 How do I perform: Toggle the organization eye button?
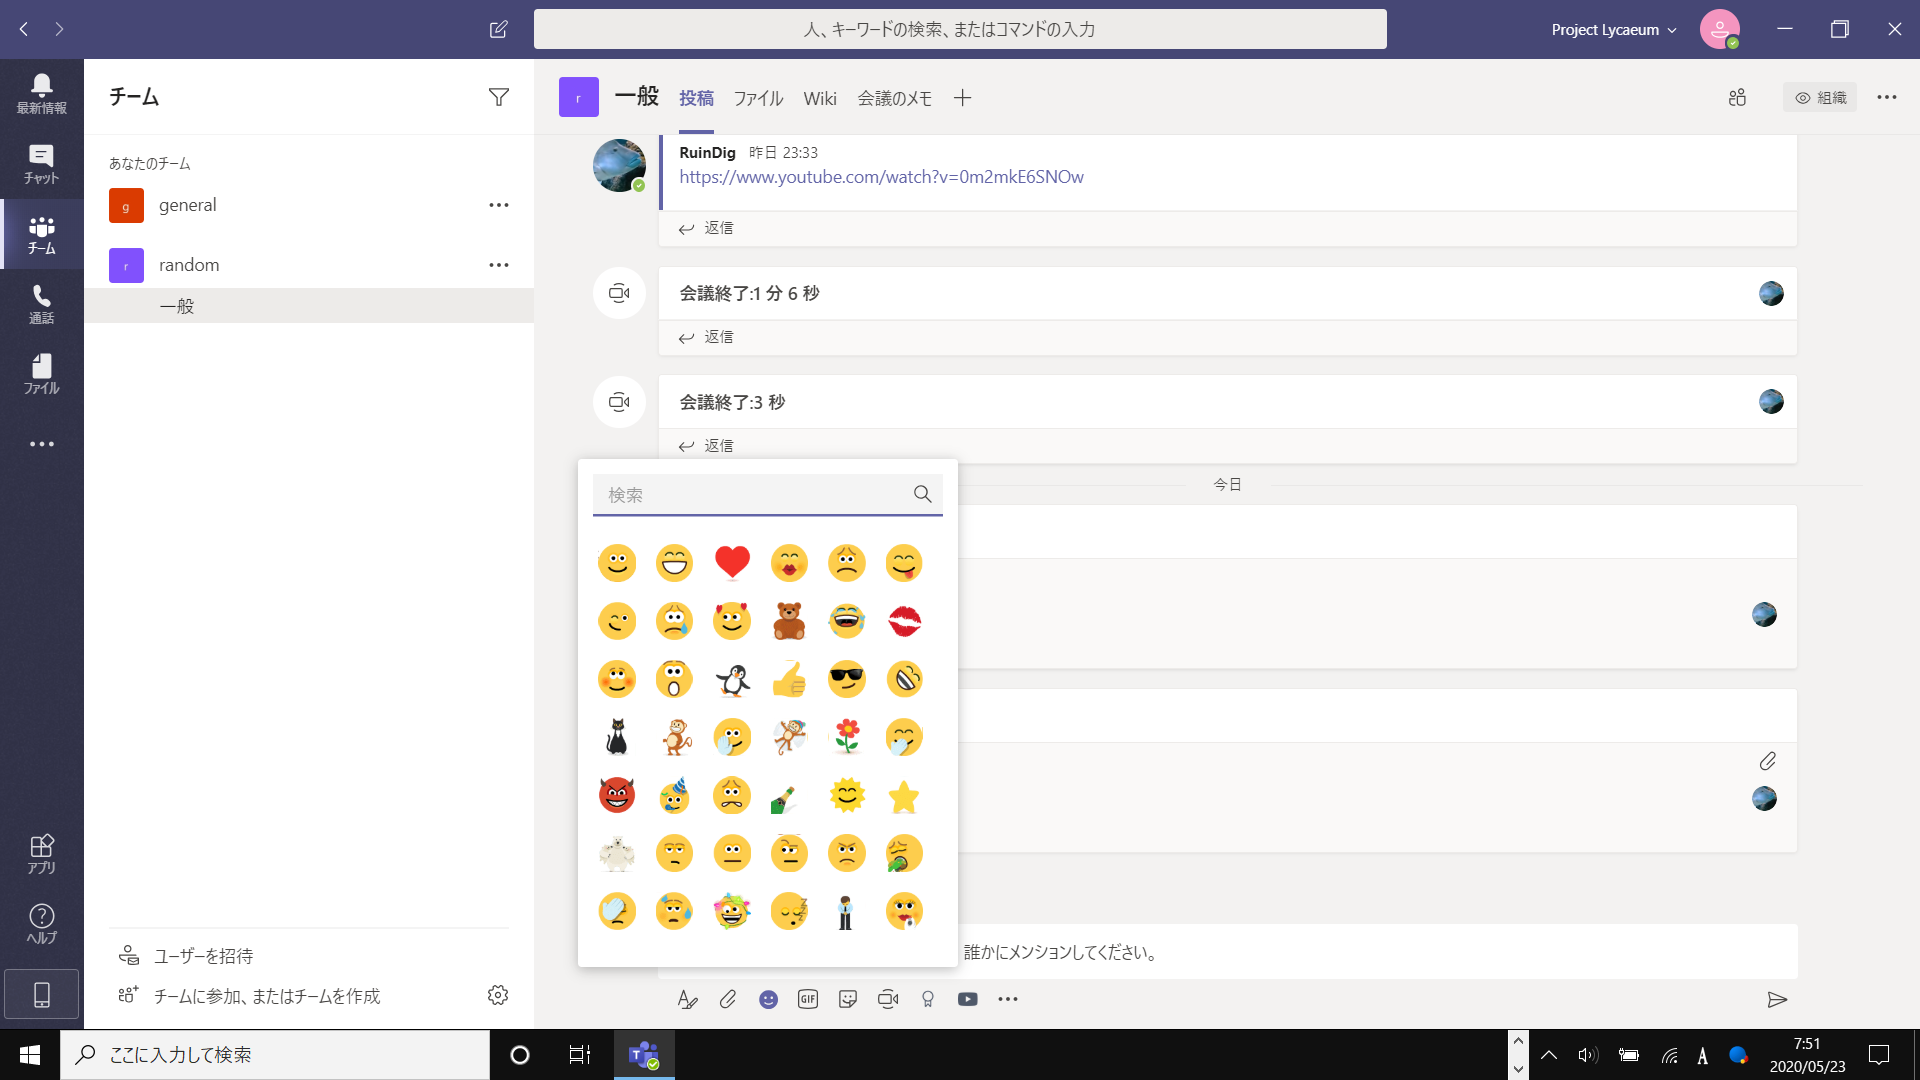[1820, 97]
